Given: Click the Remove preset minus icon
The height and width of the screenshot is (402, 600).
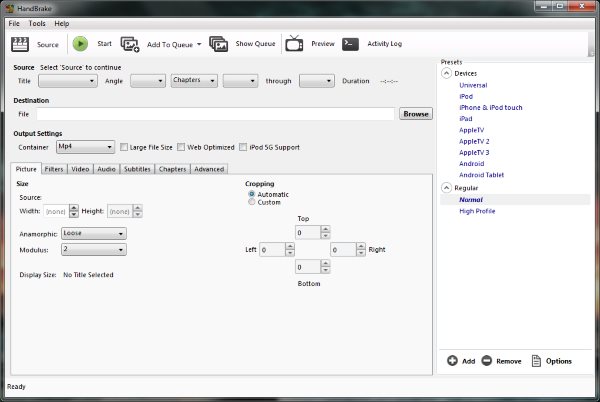Looking at the screenshot, I should (x=486, y=360).
